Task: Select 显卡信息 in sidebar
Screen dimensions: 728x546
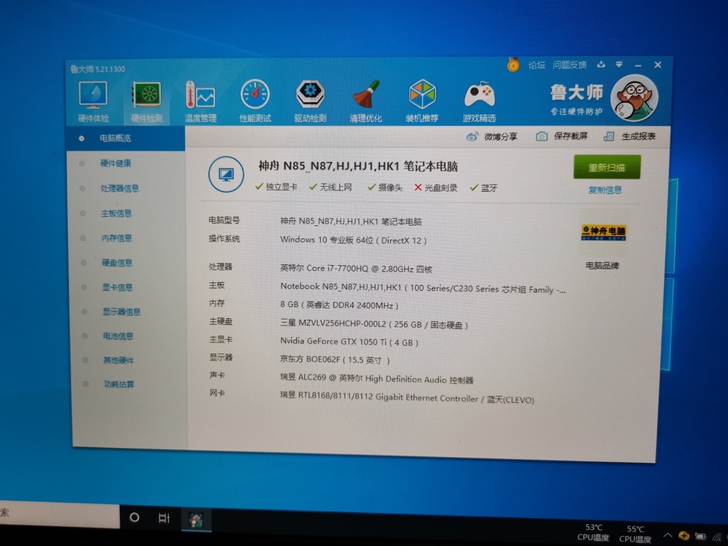Action: (117, 287)
